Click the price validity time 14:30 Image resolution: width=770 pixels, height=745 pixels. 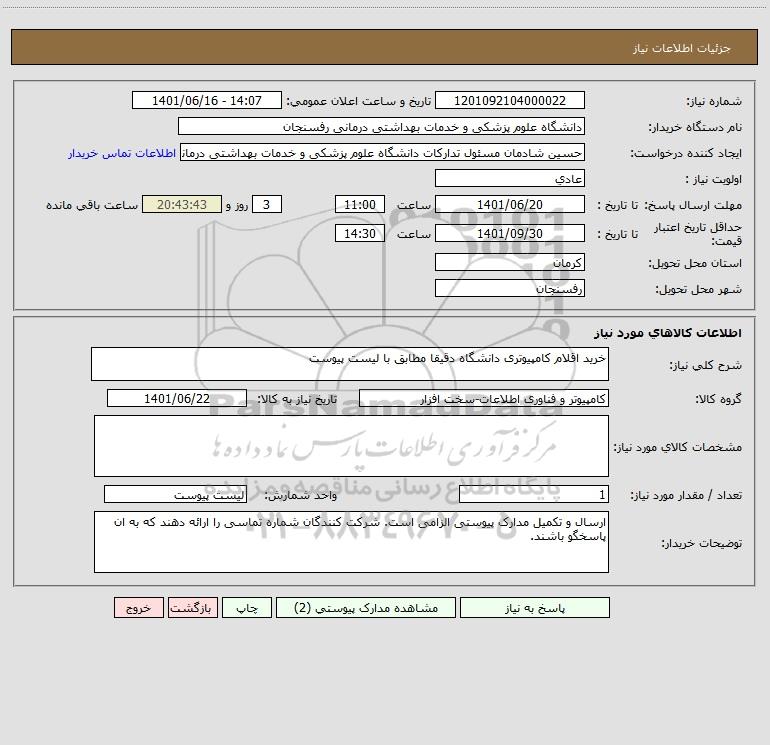359,233
